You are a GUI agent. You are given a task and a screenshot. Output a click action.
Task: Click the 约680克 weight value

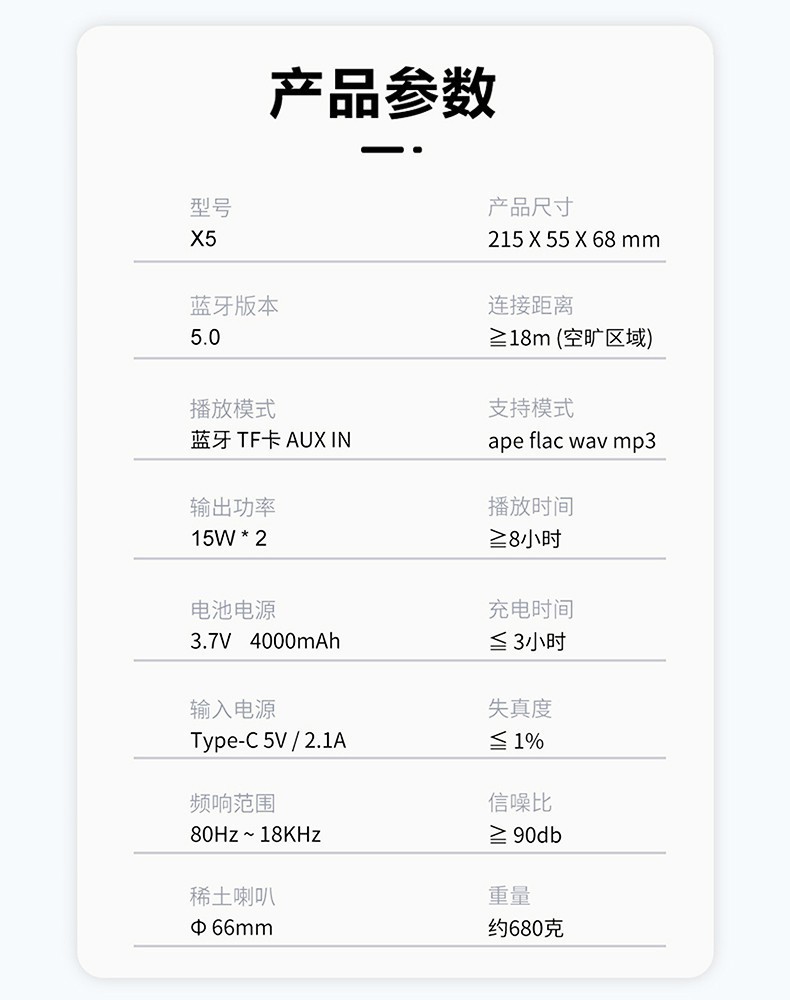525,928
